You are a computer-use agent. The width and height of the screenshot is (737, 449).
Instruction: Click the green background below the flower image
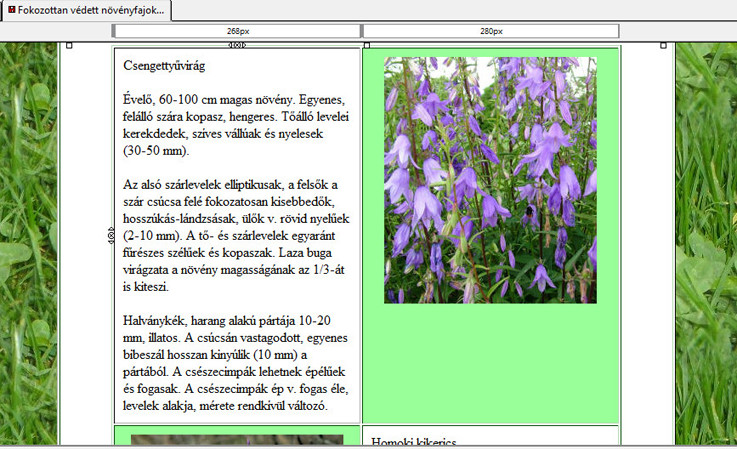pos(490,360)
